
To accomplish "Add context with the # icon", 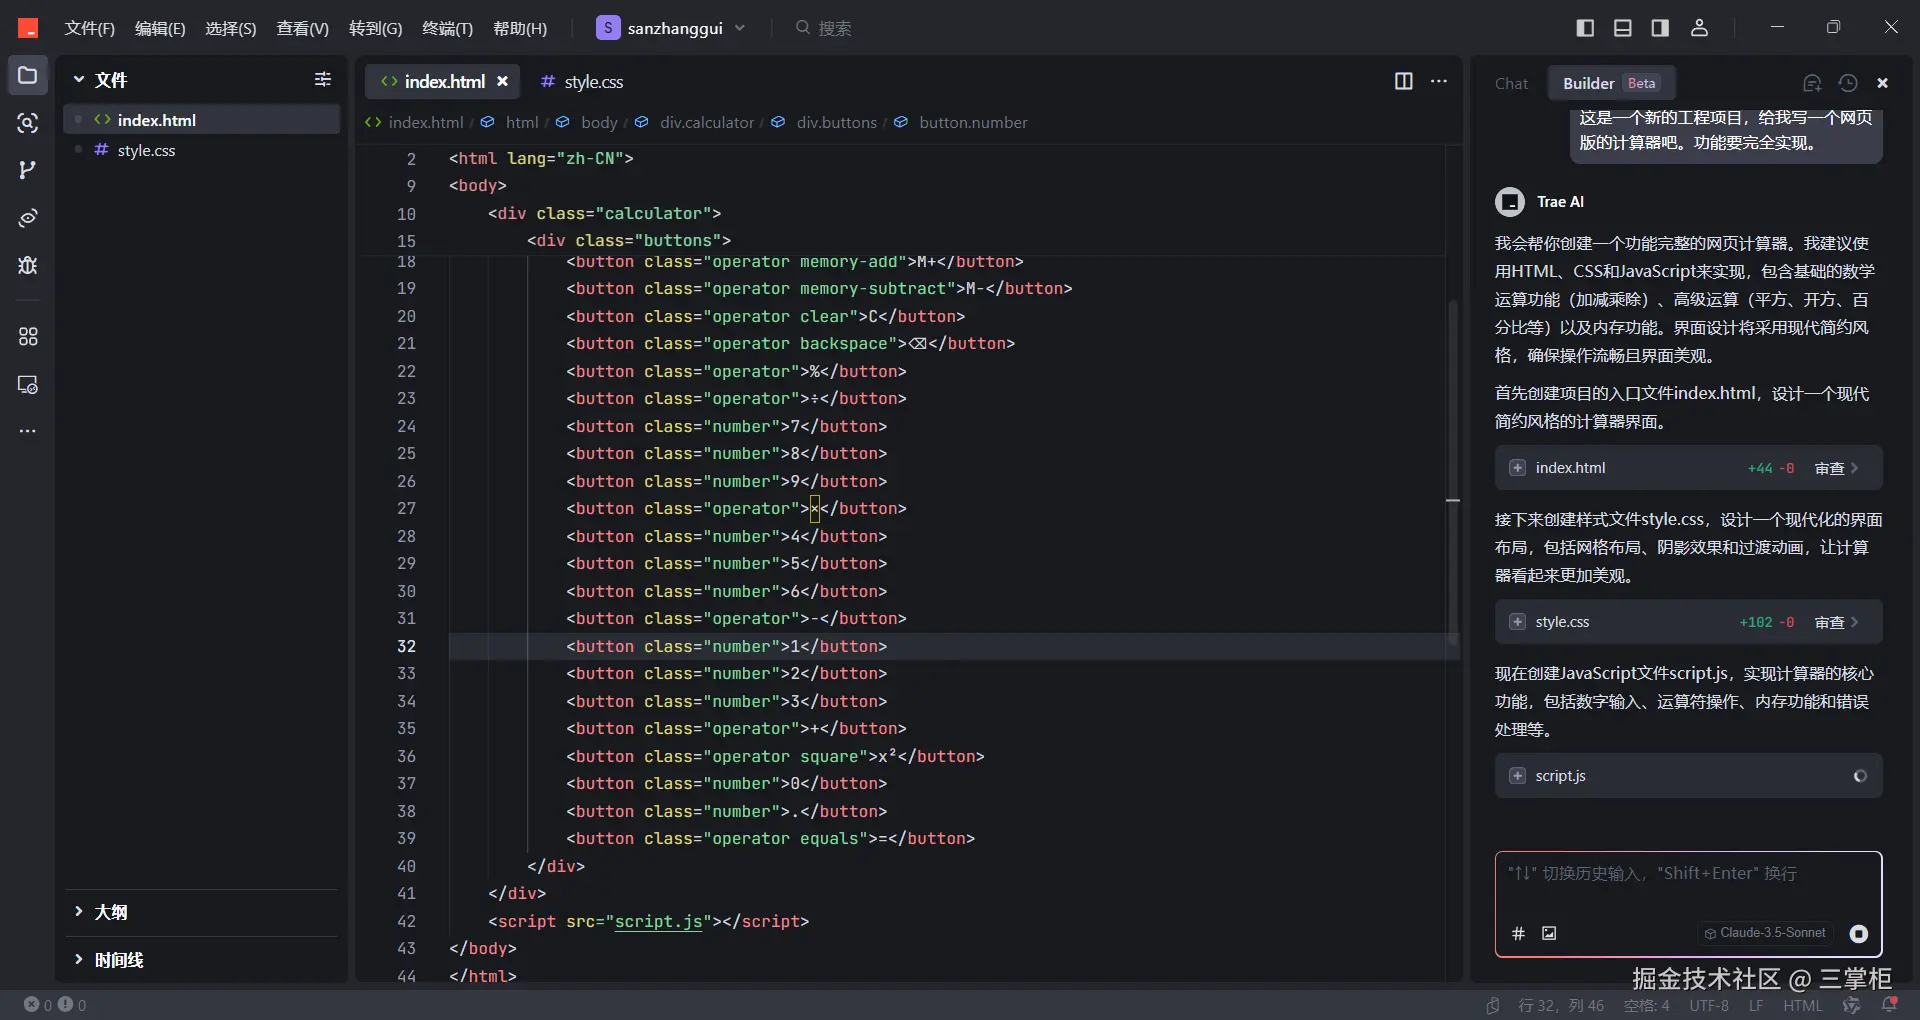I will tap(1518, 933).
